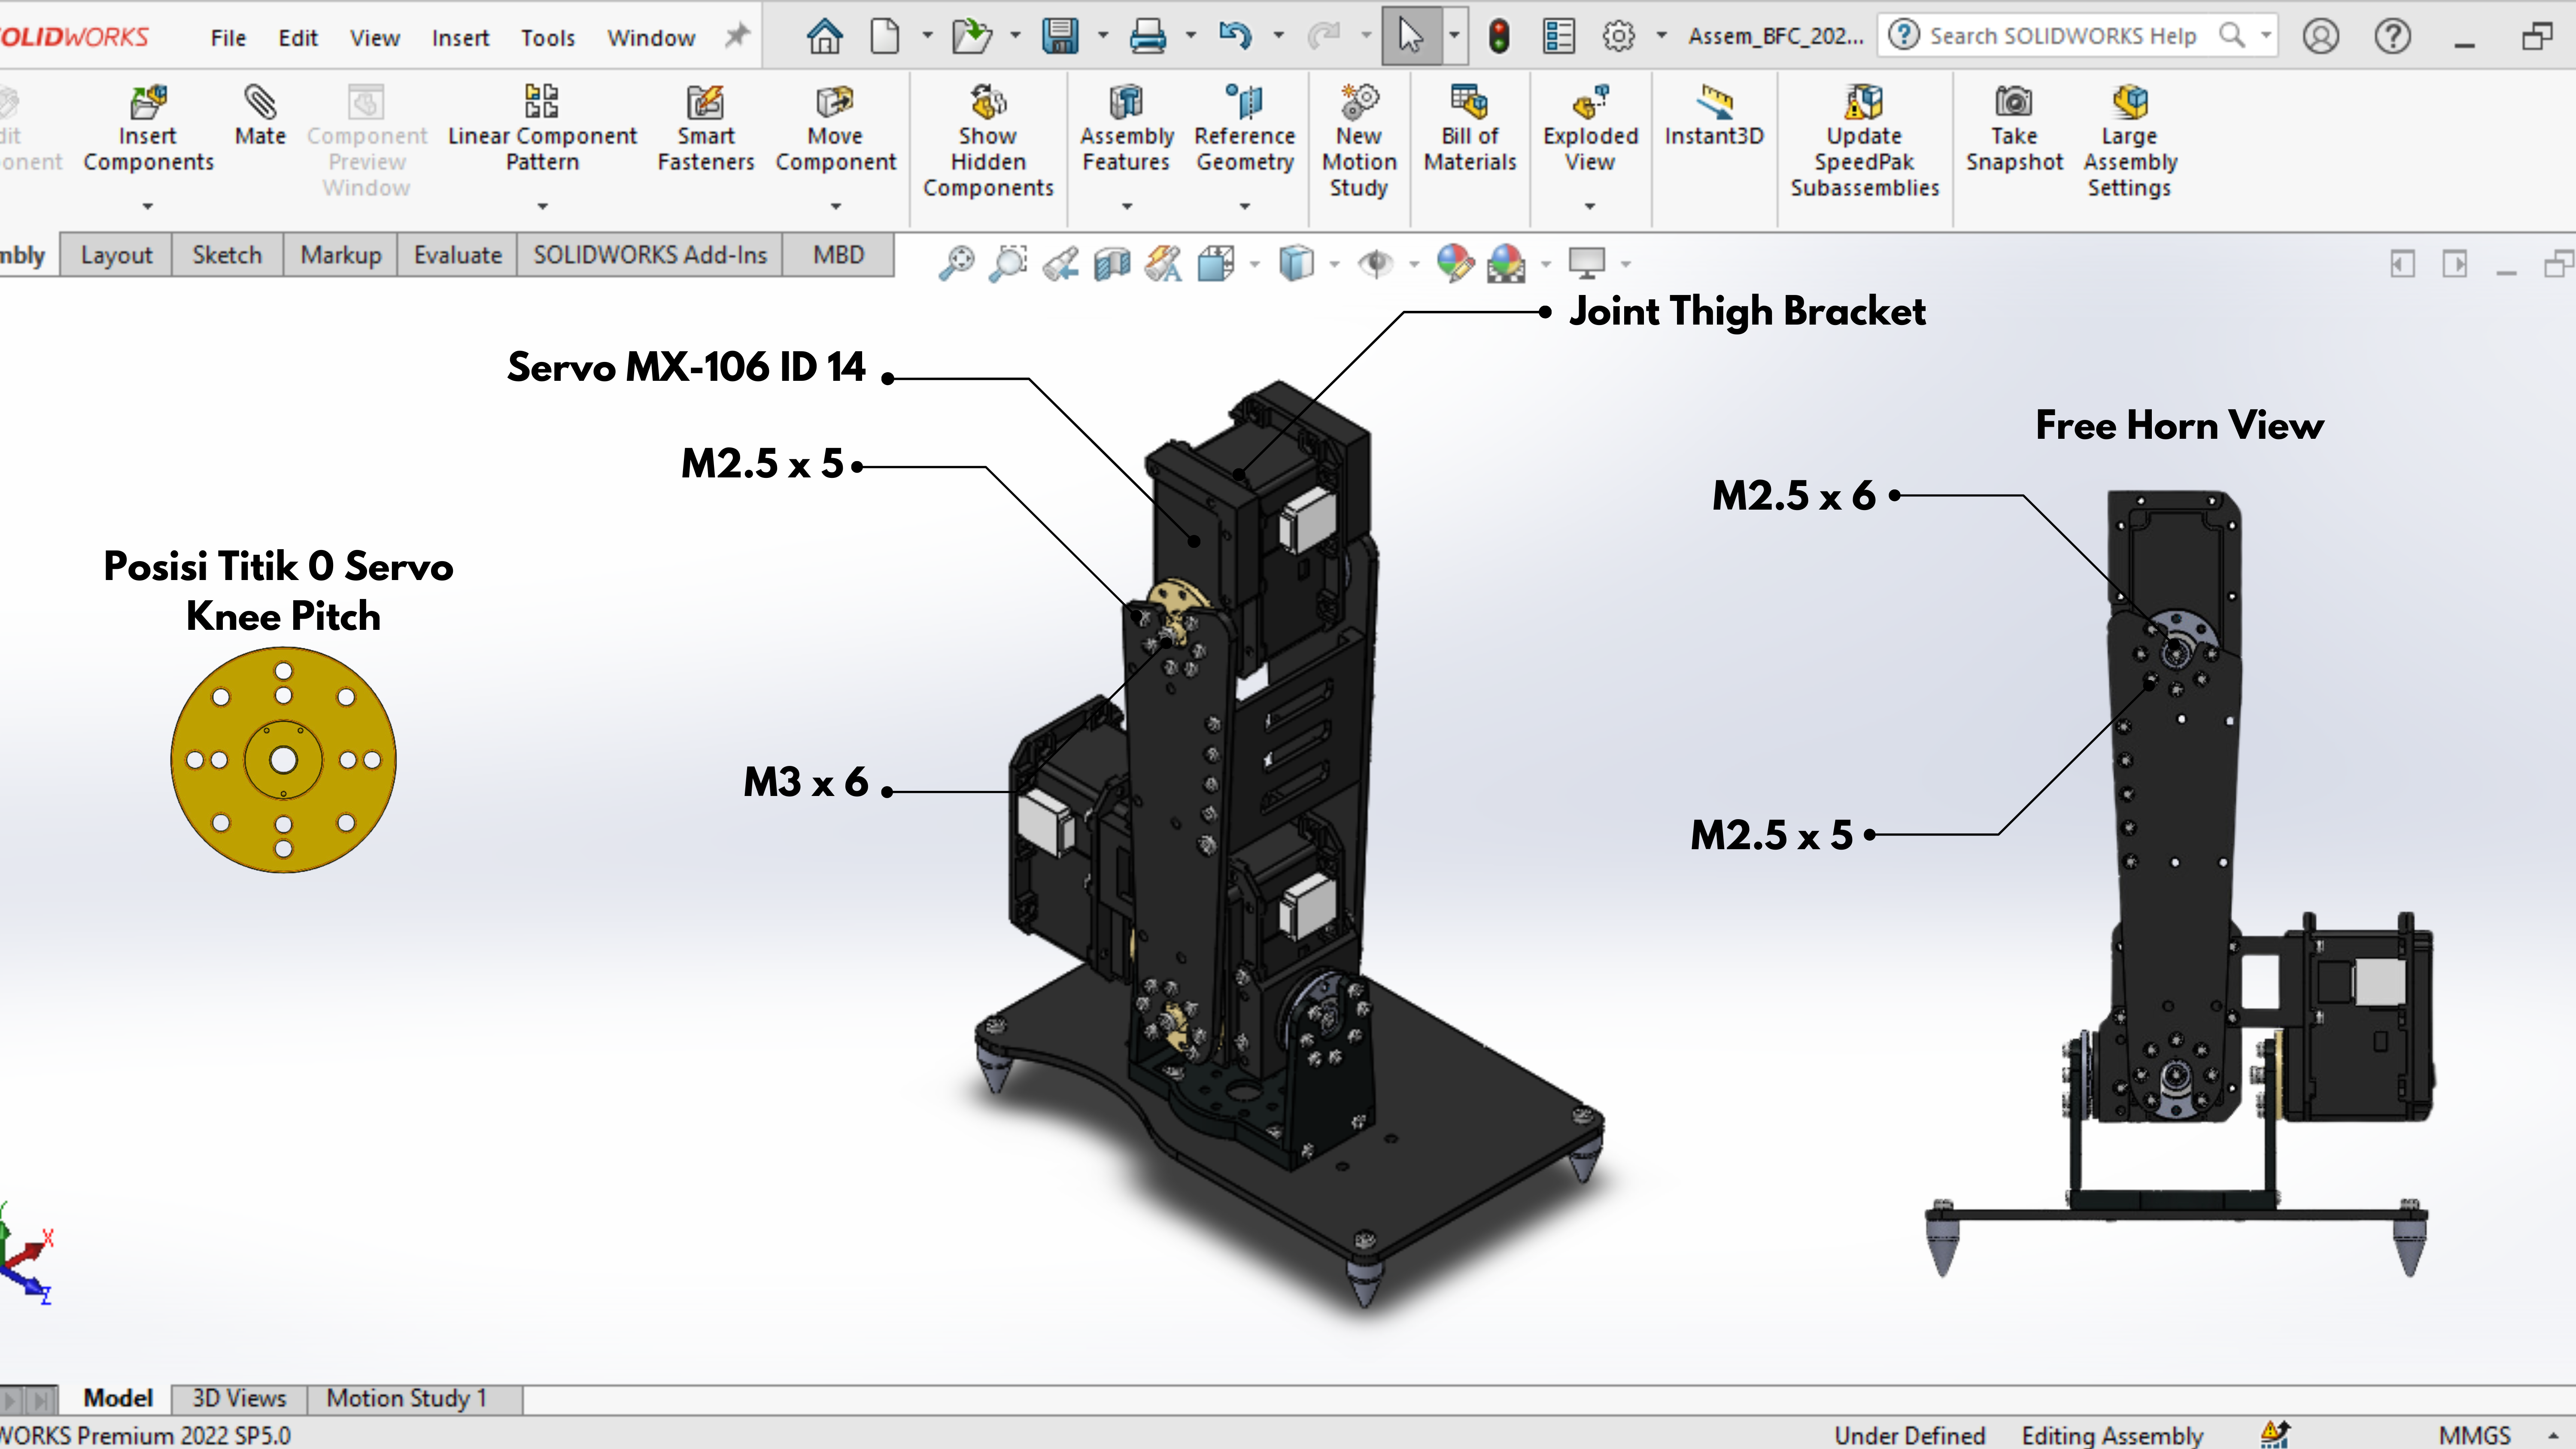2576x1449 pixels.
Task: Take Snapshot with the camera icon
Action: (2014, 128)
